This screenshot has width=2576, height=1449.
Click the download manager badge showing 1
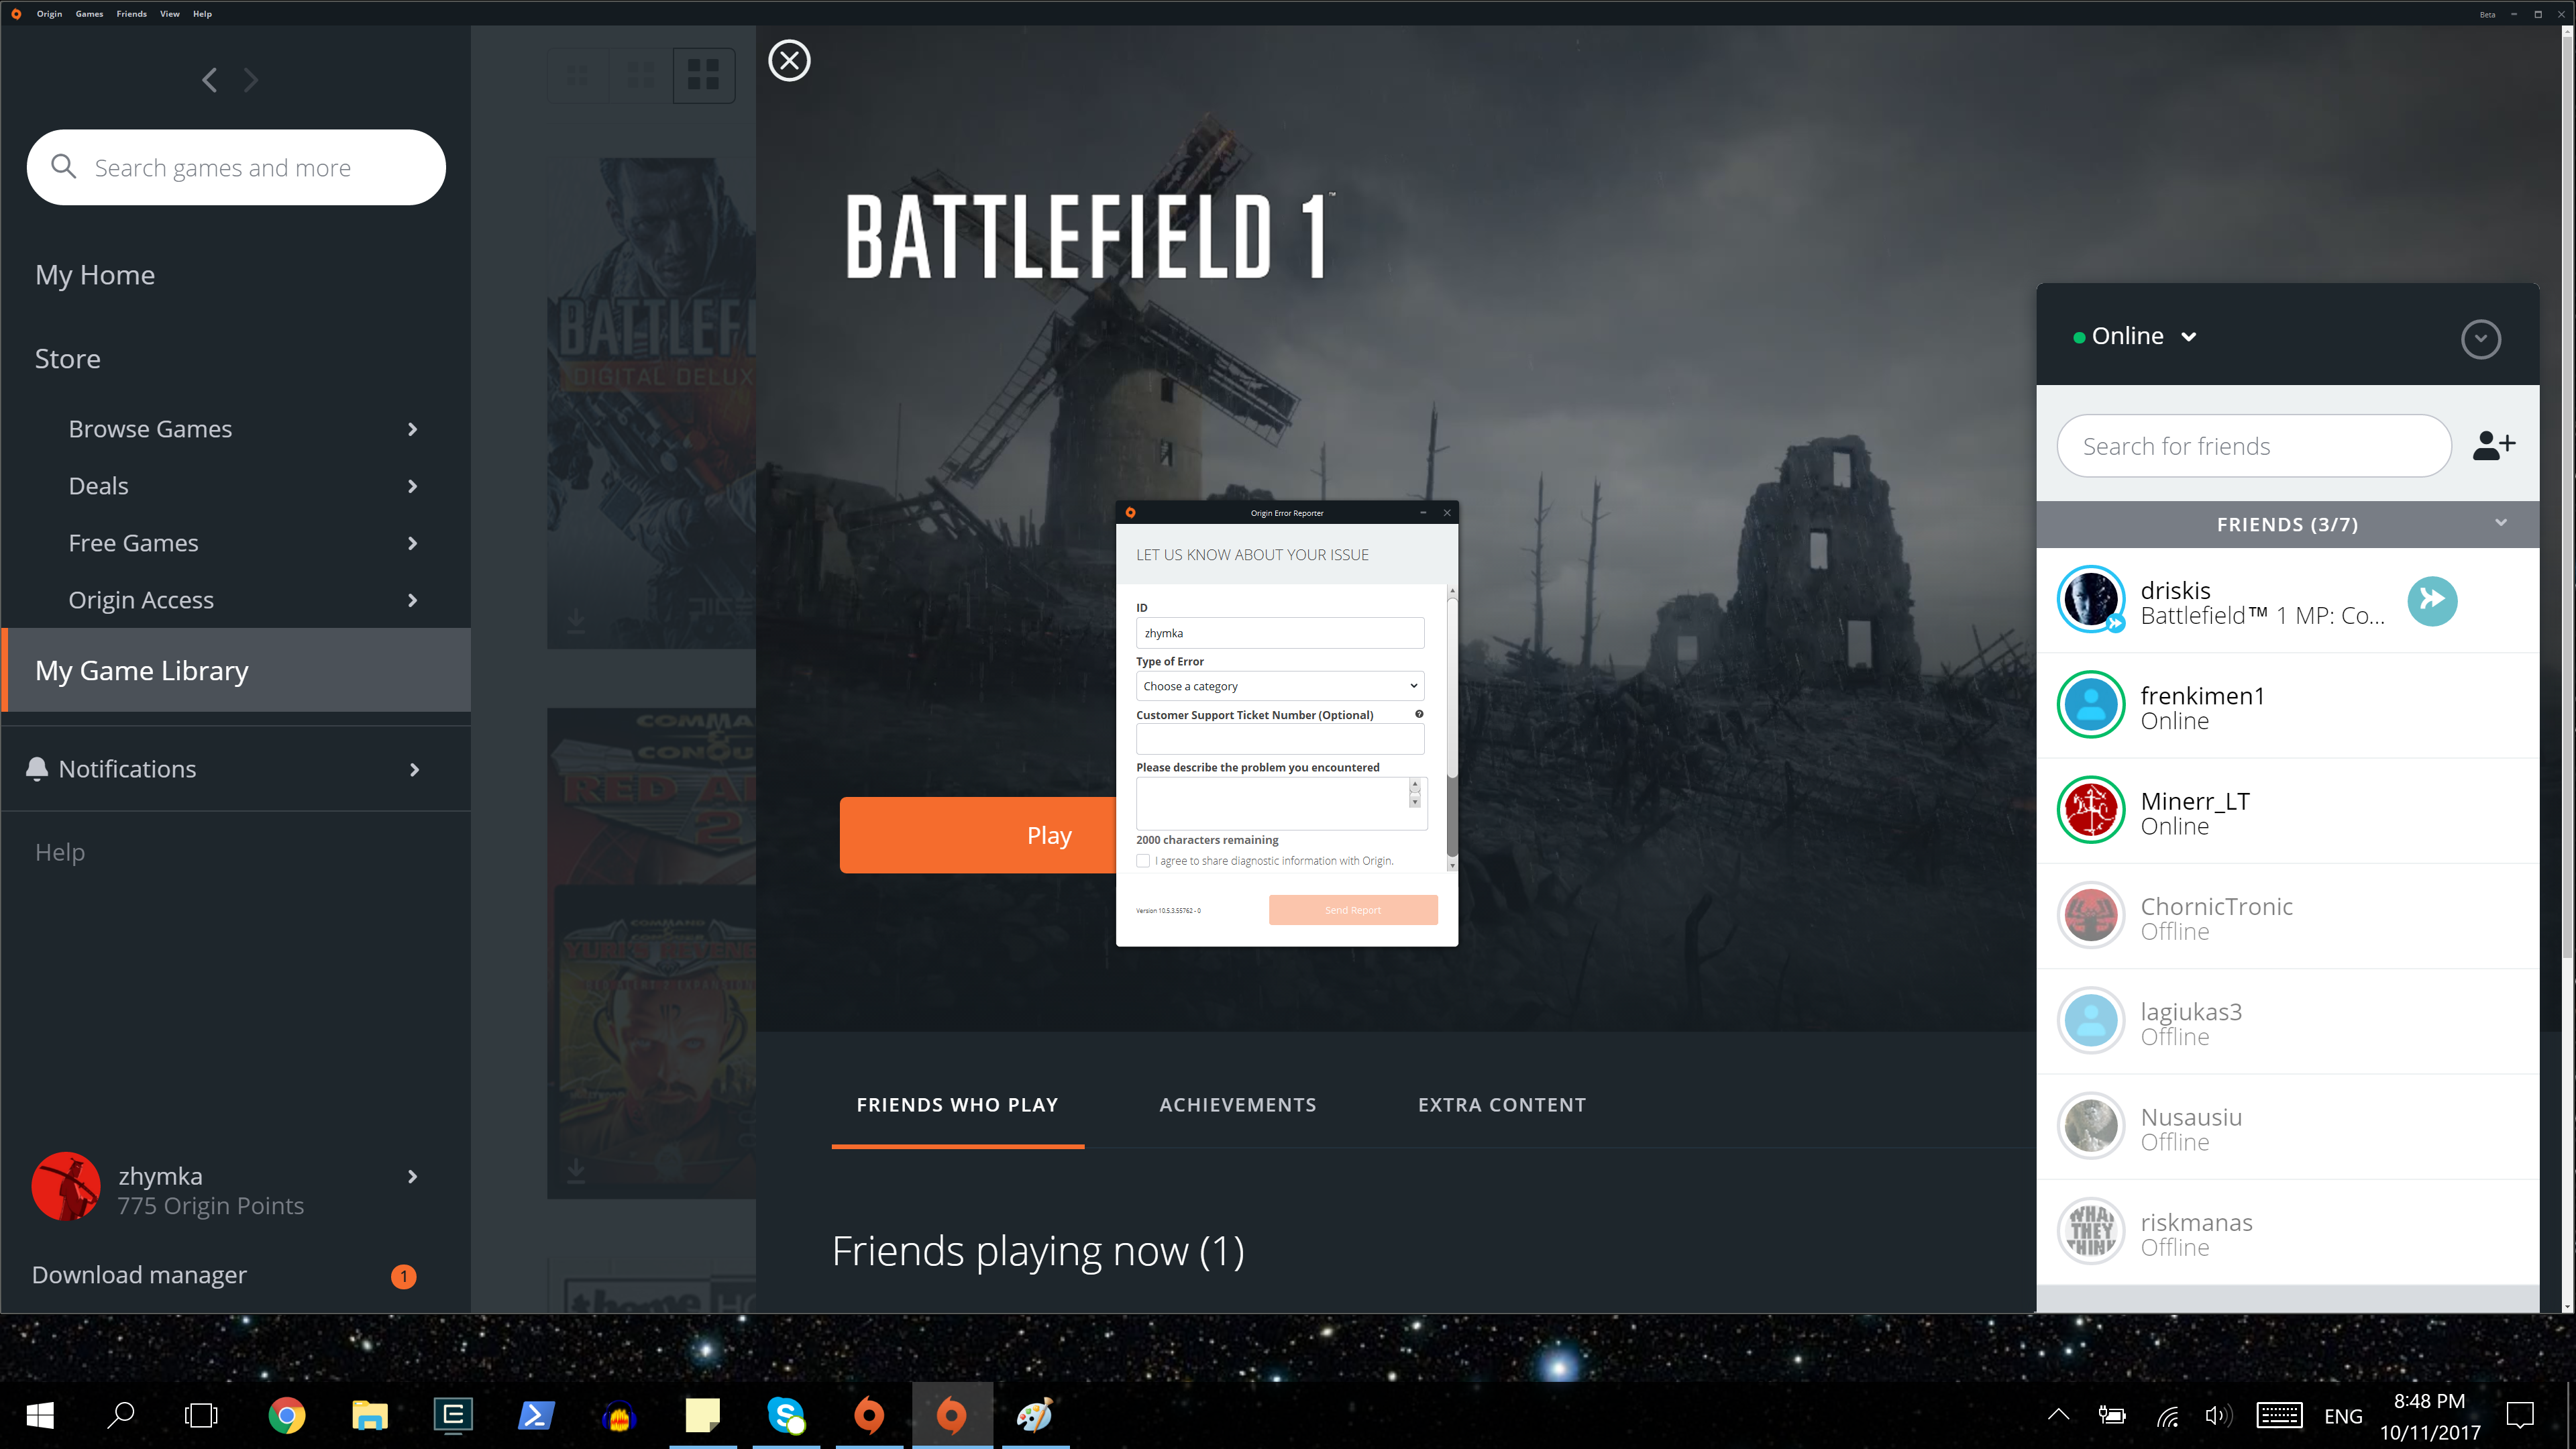[403, 1276]
